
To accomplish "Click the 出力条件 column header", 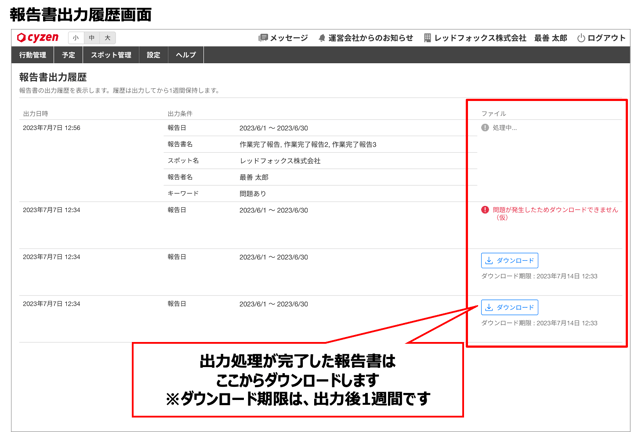I will point(180,114).
